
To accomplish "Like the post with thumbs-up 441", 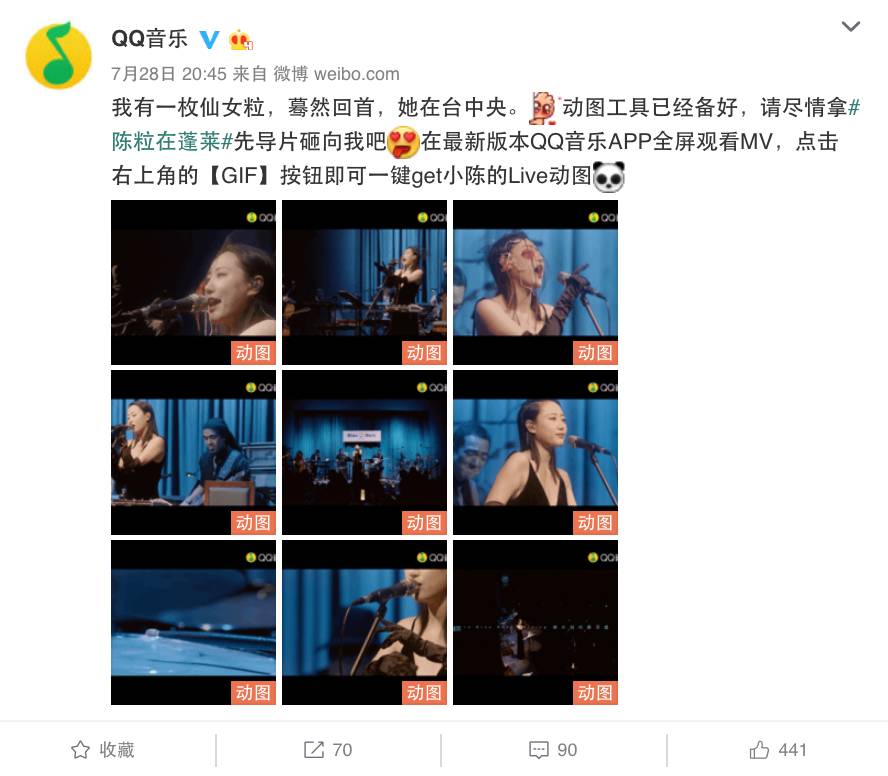I will [x=778, y=750].
